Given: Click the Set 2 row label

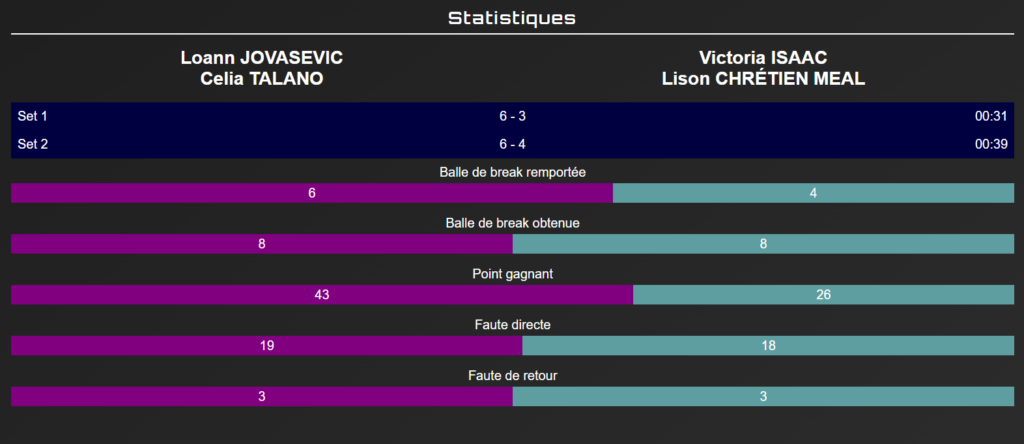Looking at the screenshot, I should [33, 144].
